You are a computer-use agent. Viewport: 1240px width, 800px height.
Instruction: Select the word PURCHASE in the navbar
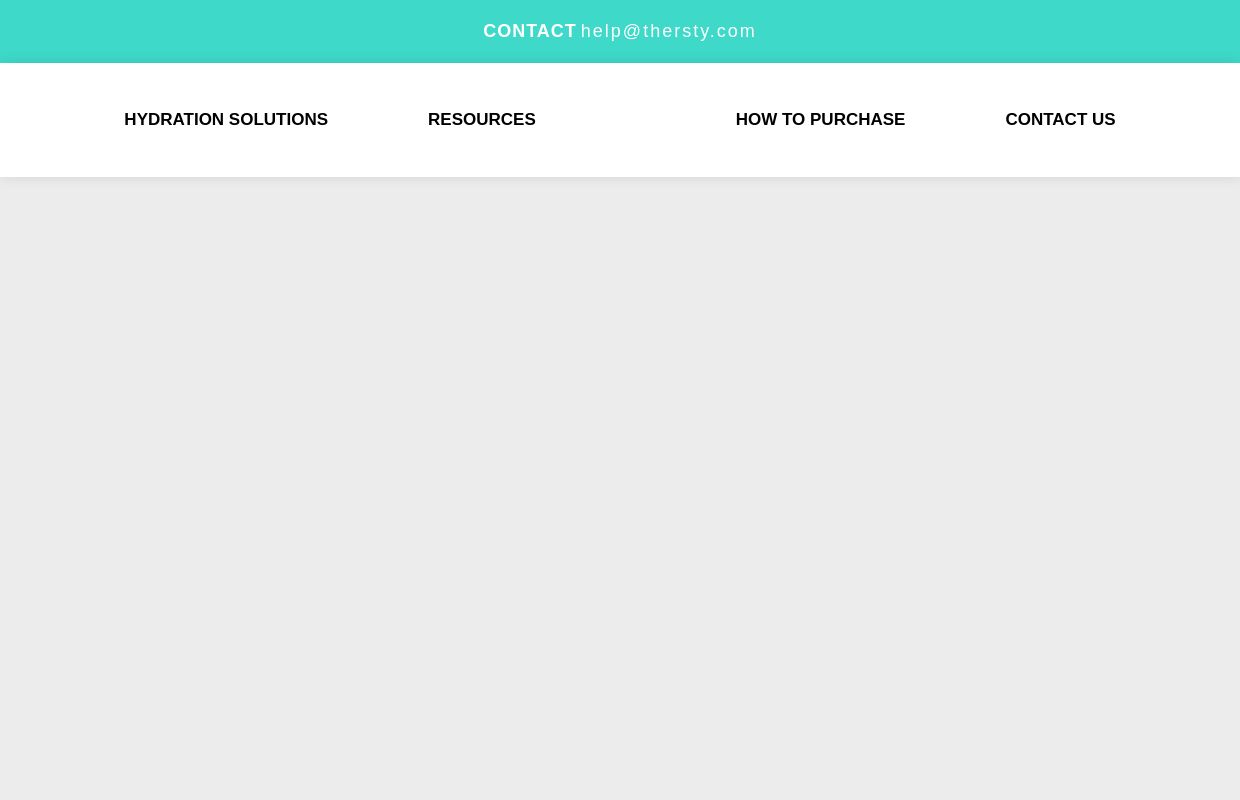[x=857, y=120]
